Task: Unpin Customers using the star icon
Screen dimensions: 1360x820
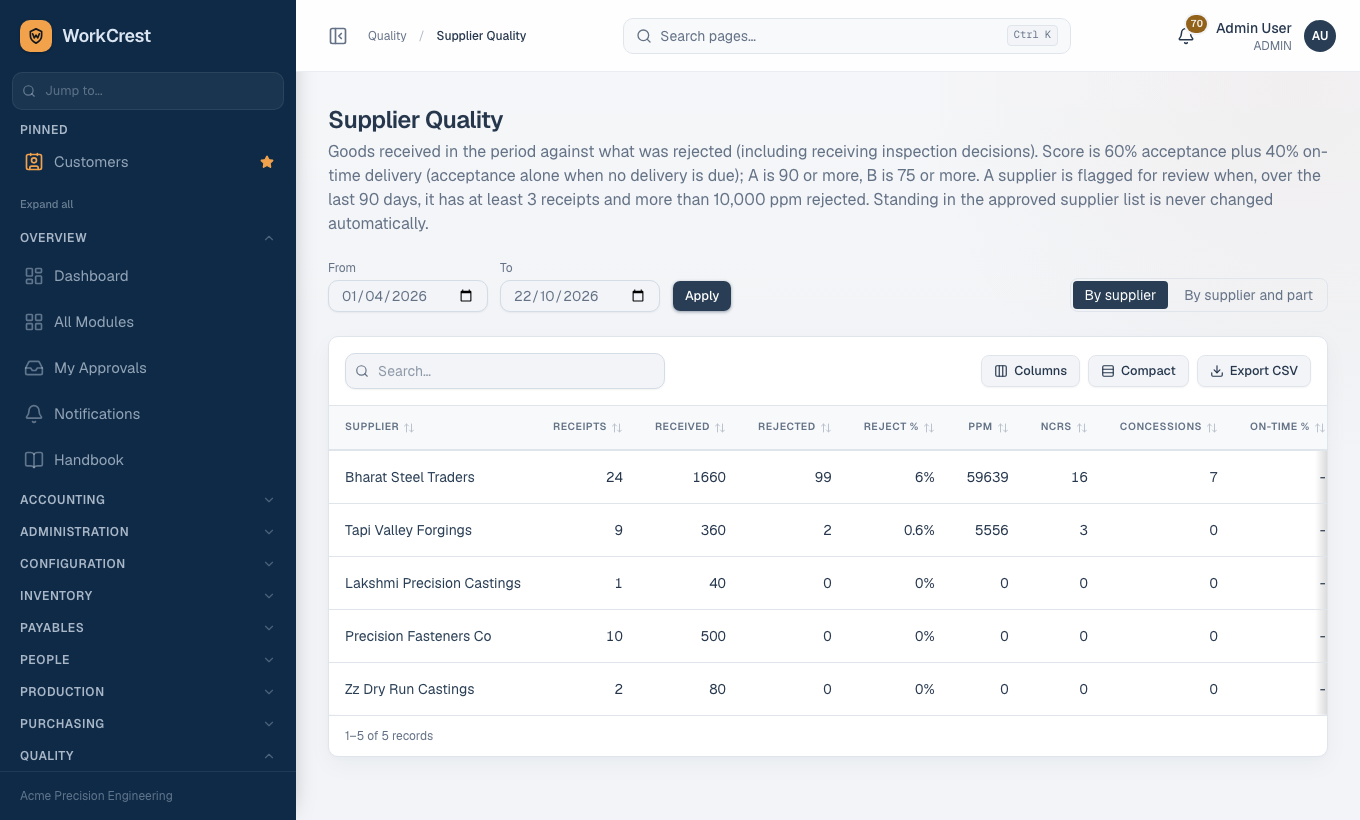Action: coord(267,162)
